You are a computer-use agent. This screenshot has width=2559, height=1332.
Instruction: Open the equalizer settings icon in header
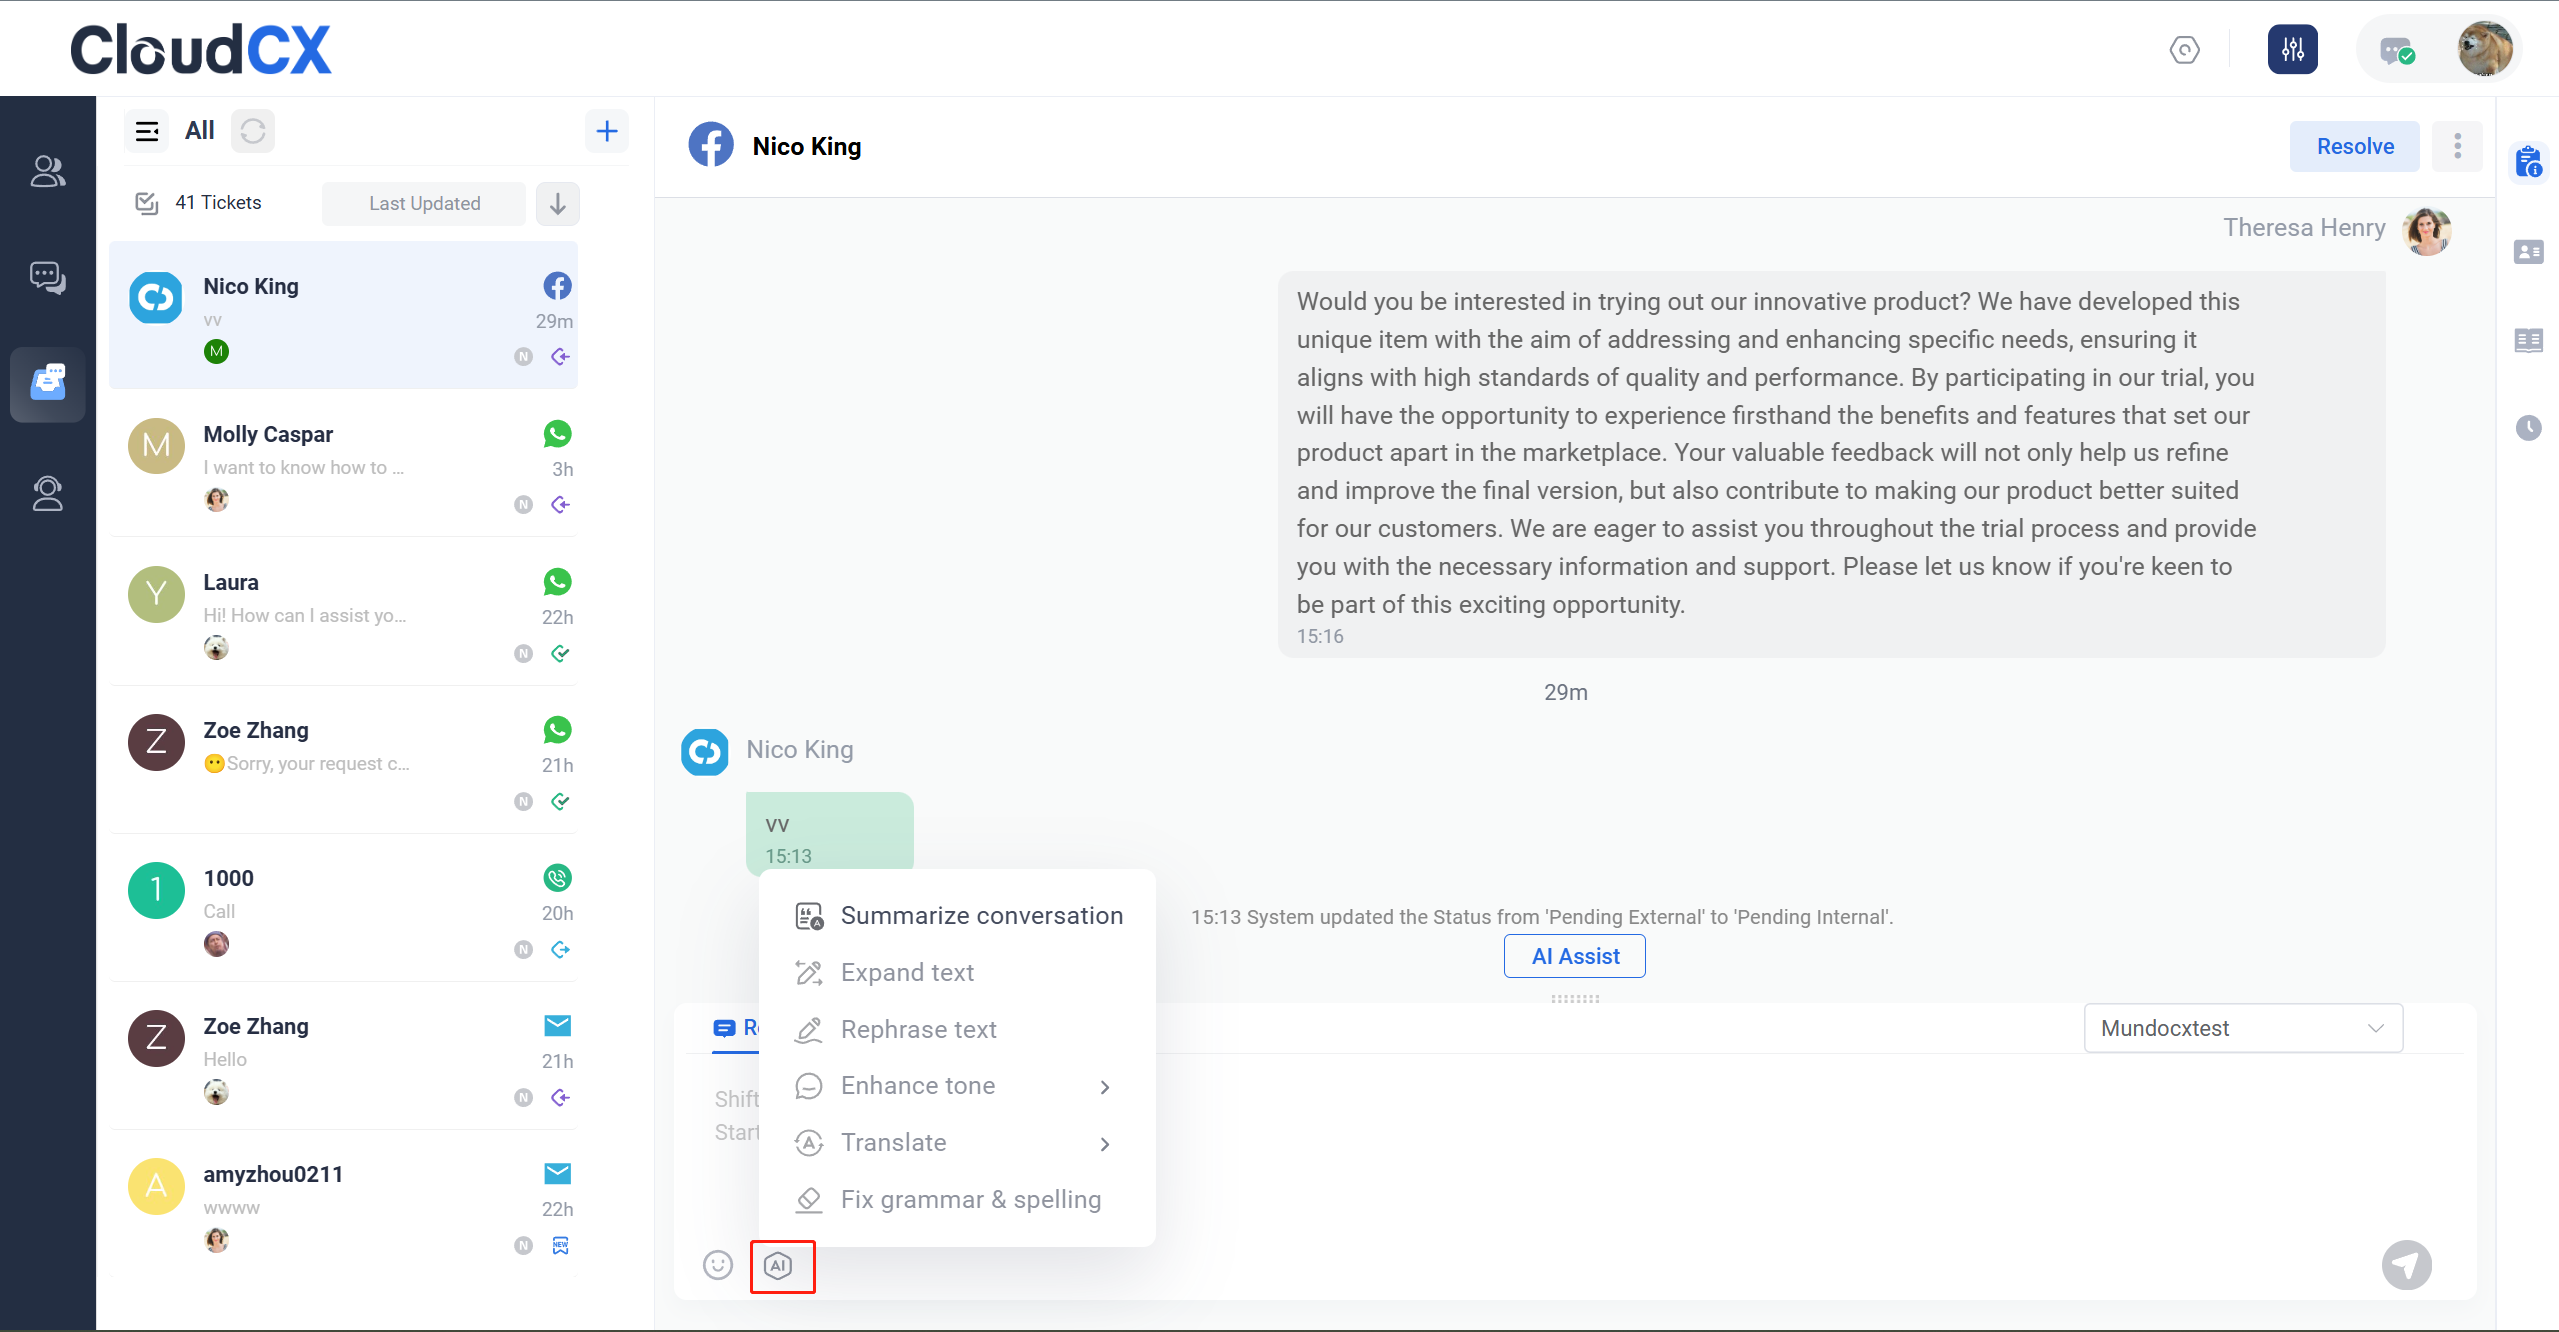[2292, 49]
